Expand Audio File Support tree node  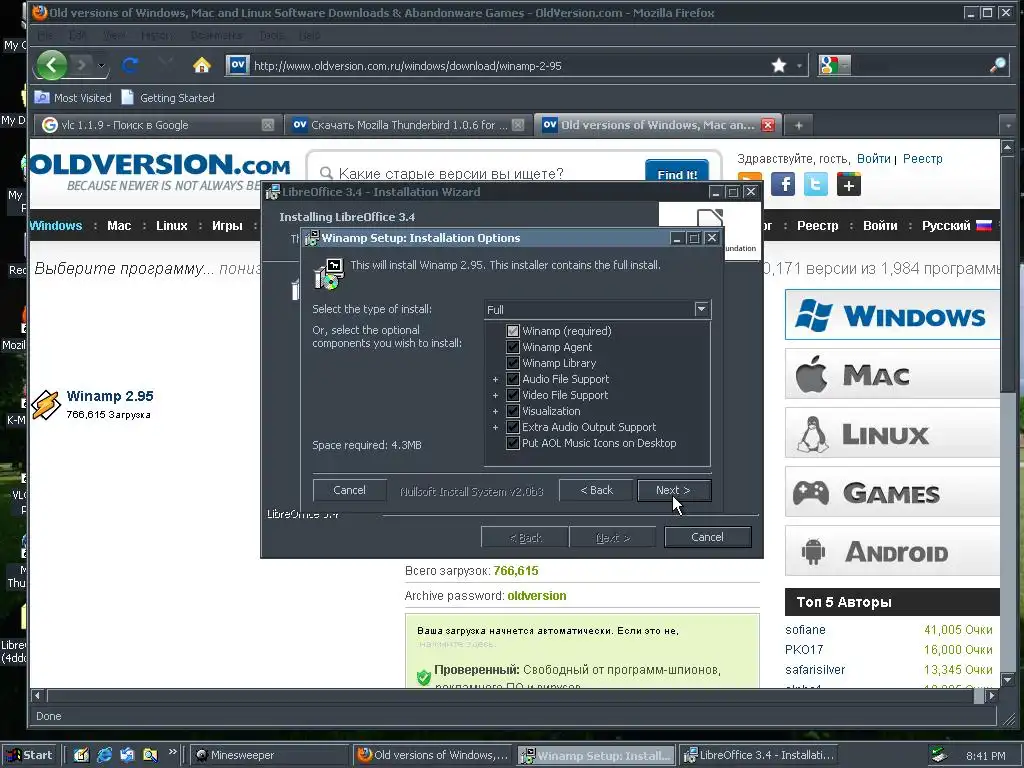[x=495, y=379]
